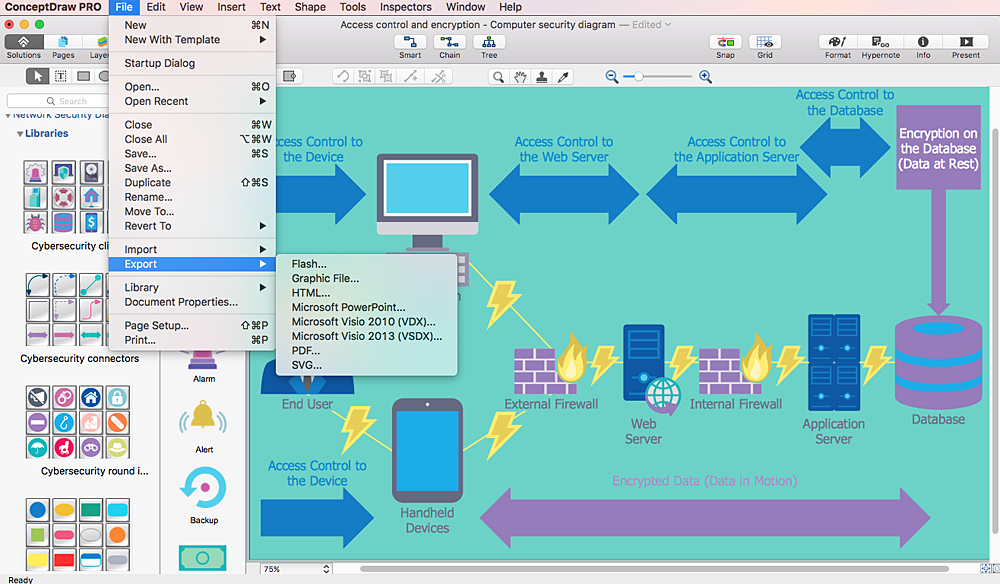Add the Backup shape from the library

click(203, 489)
